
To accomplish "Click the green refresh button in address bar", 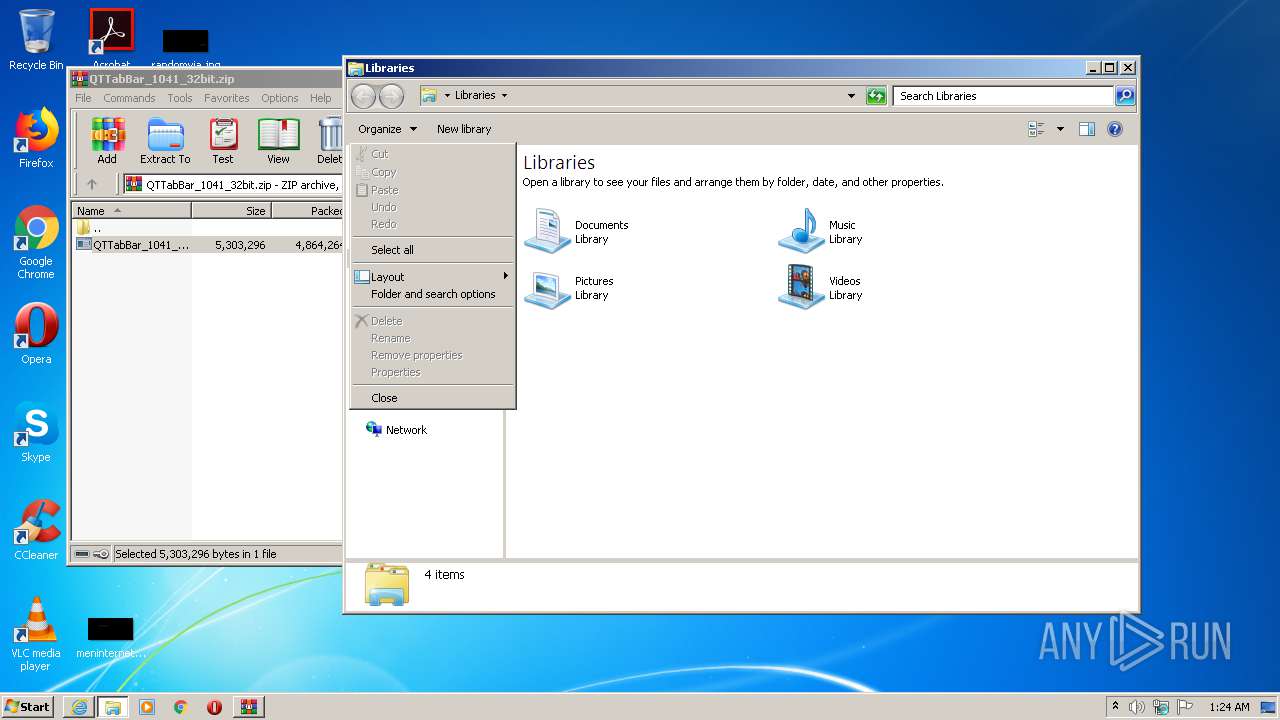I will click(x=876, y=96).
